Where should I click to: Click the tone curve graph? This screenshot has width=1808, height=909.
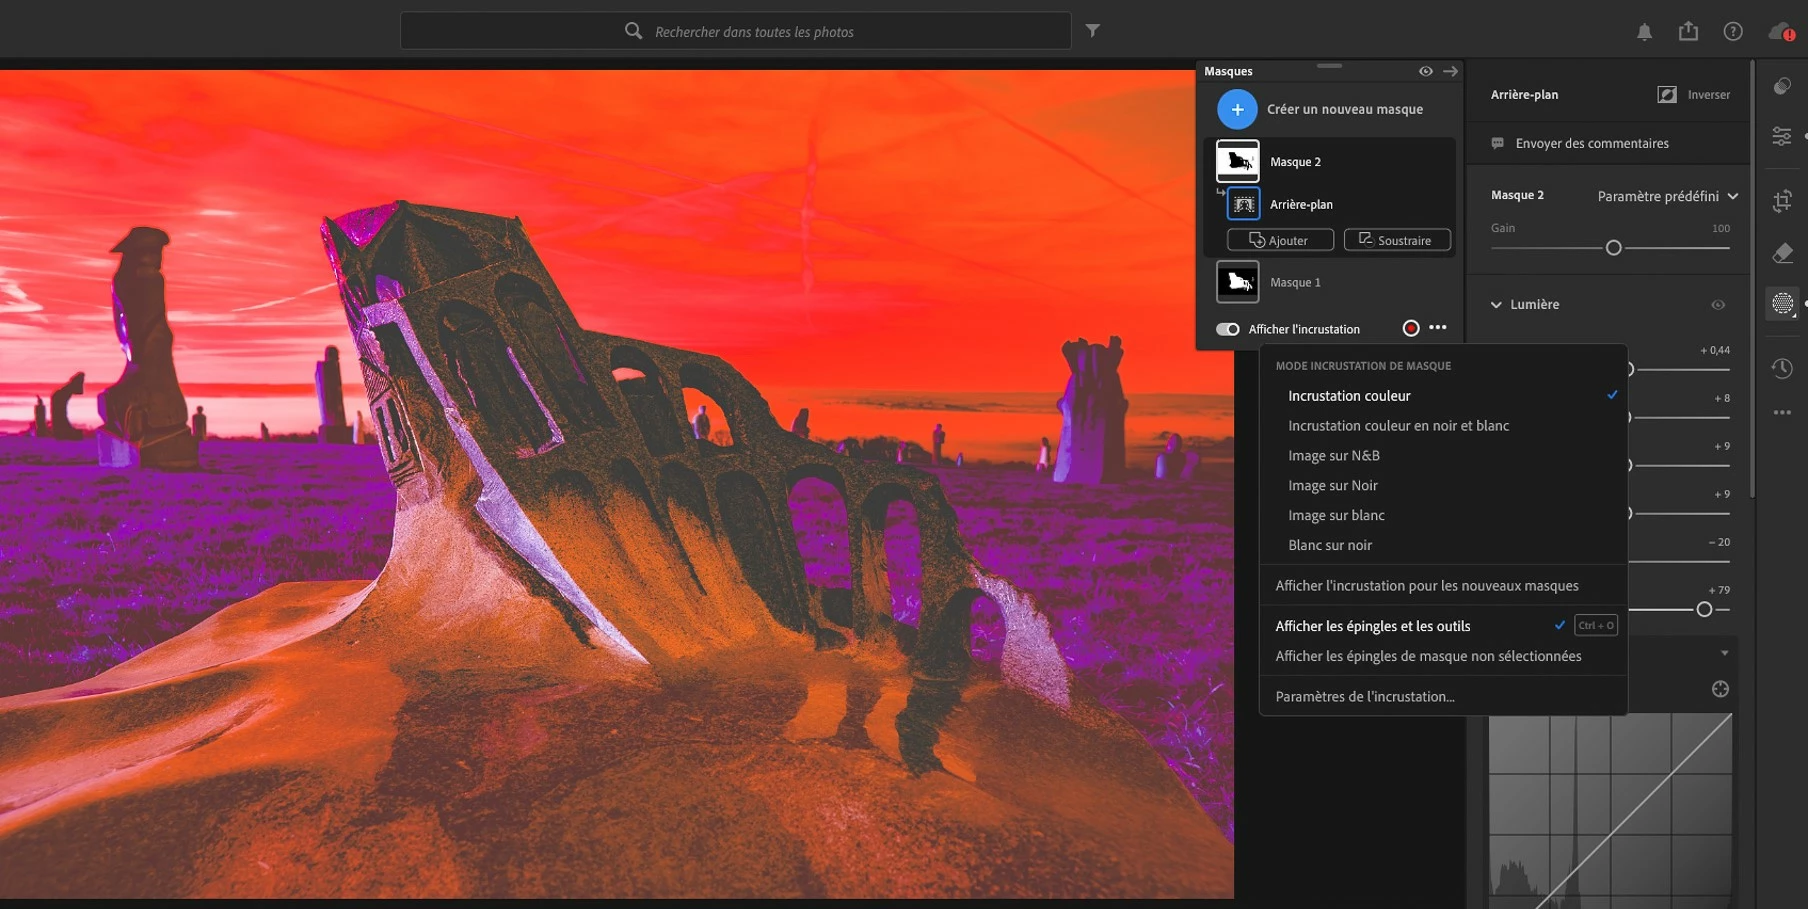pos(1610,811)
